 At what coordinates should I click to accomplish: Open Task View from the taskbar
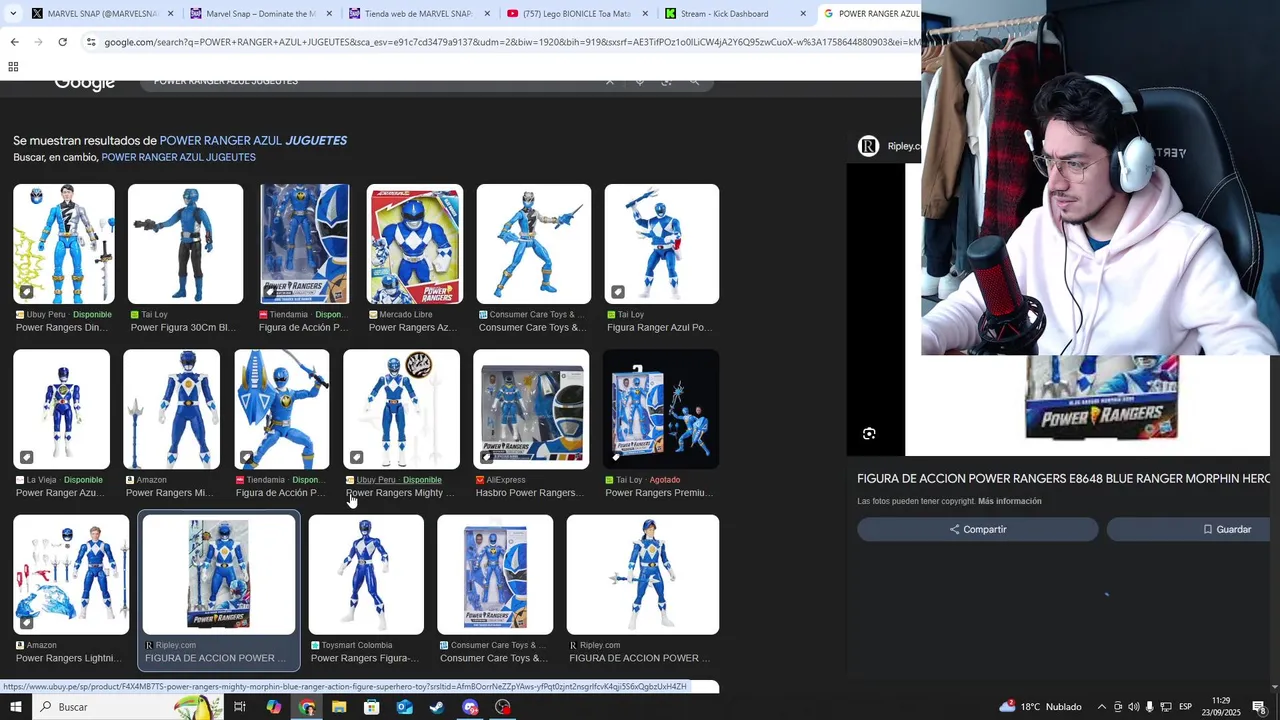click(240, 707)
